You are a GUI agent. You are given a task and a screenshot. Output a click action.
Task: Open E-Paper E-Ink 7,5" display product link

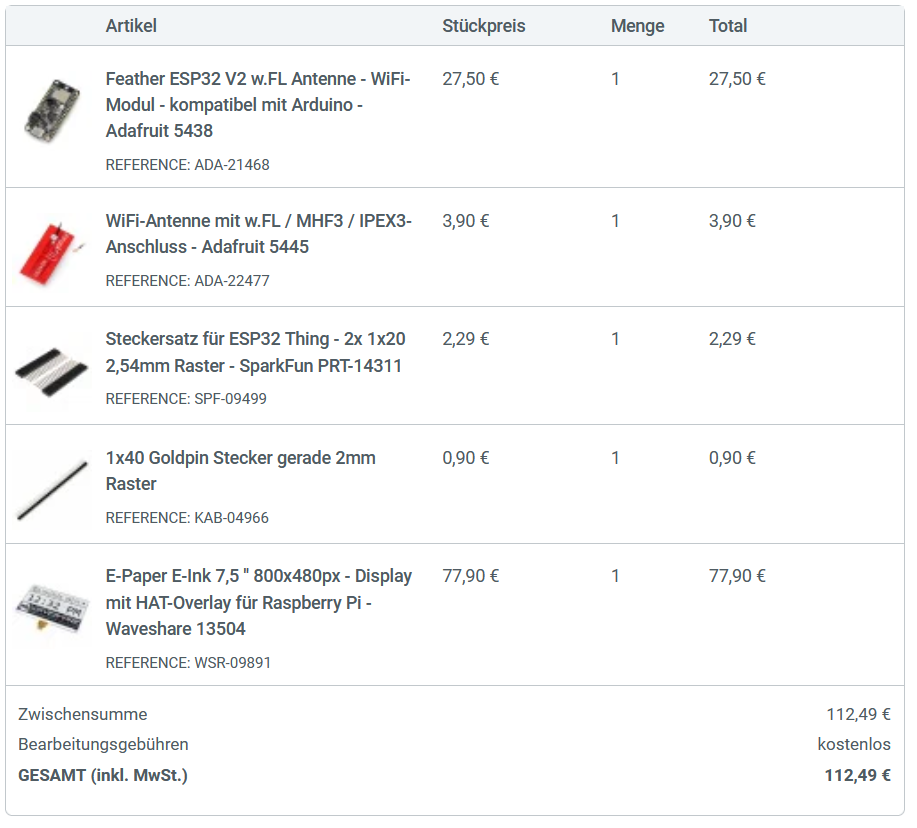[x=258, y=602]
